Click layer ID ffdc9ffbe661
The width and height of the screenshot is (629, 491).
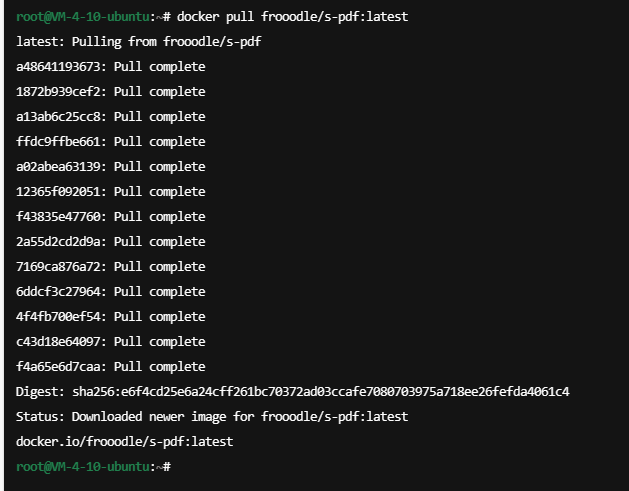click(x=58, y=142)
